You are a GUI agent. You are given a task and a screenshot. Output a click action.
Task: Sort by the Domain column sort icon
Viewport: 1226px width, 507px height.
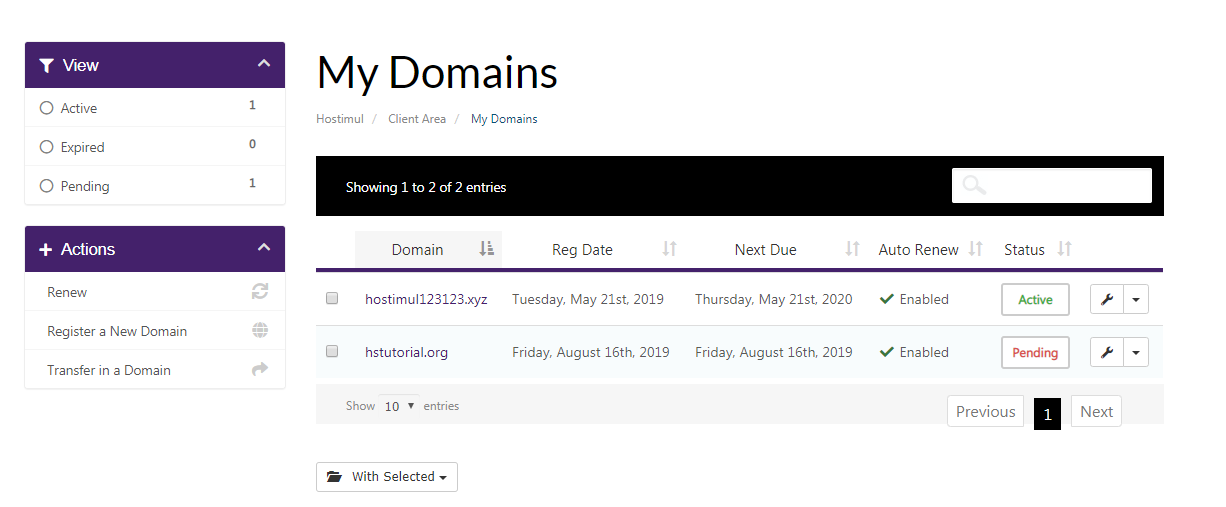click(x=486, y=249)
